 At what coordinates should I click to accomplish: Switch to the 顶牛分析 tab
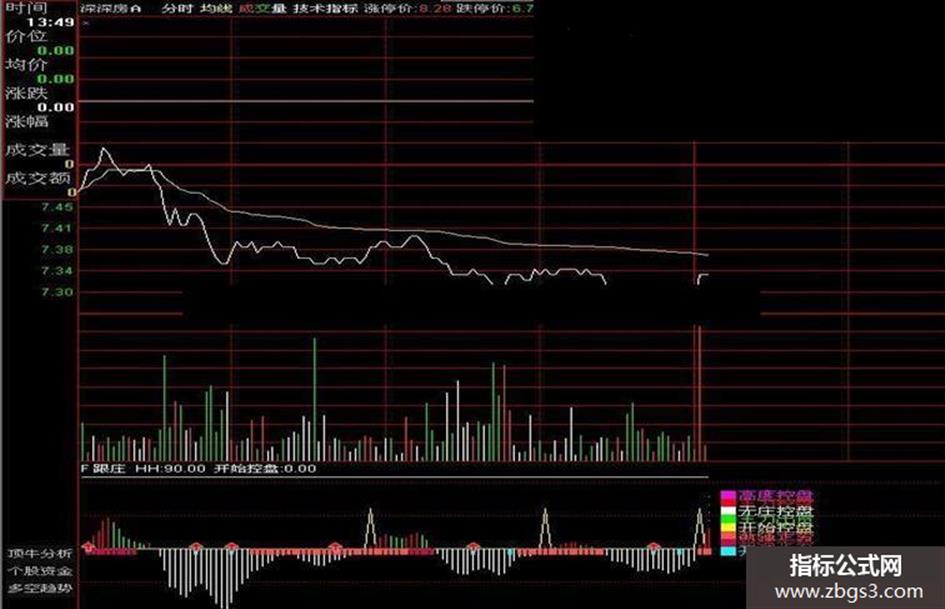(x=40, y=553)
